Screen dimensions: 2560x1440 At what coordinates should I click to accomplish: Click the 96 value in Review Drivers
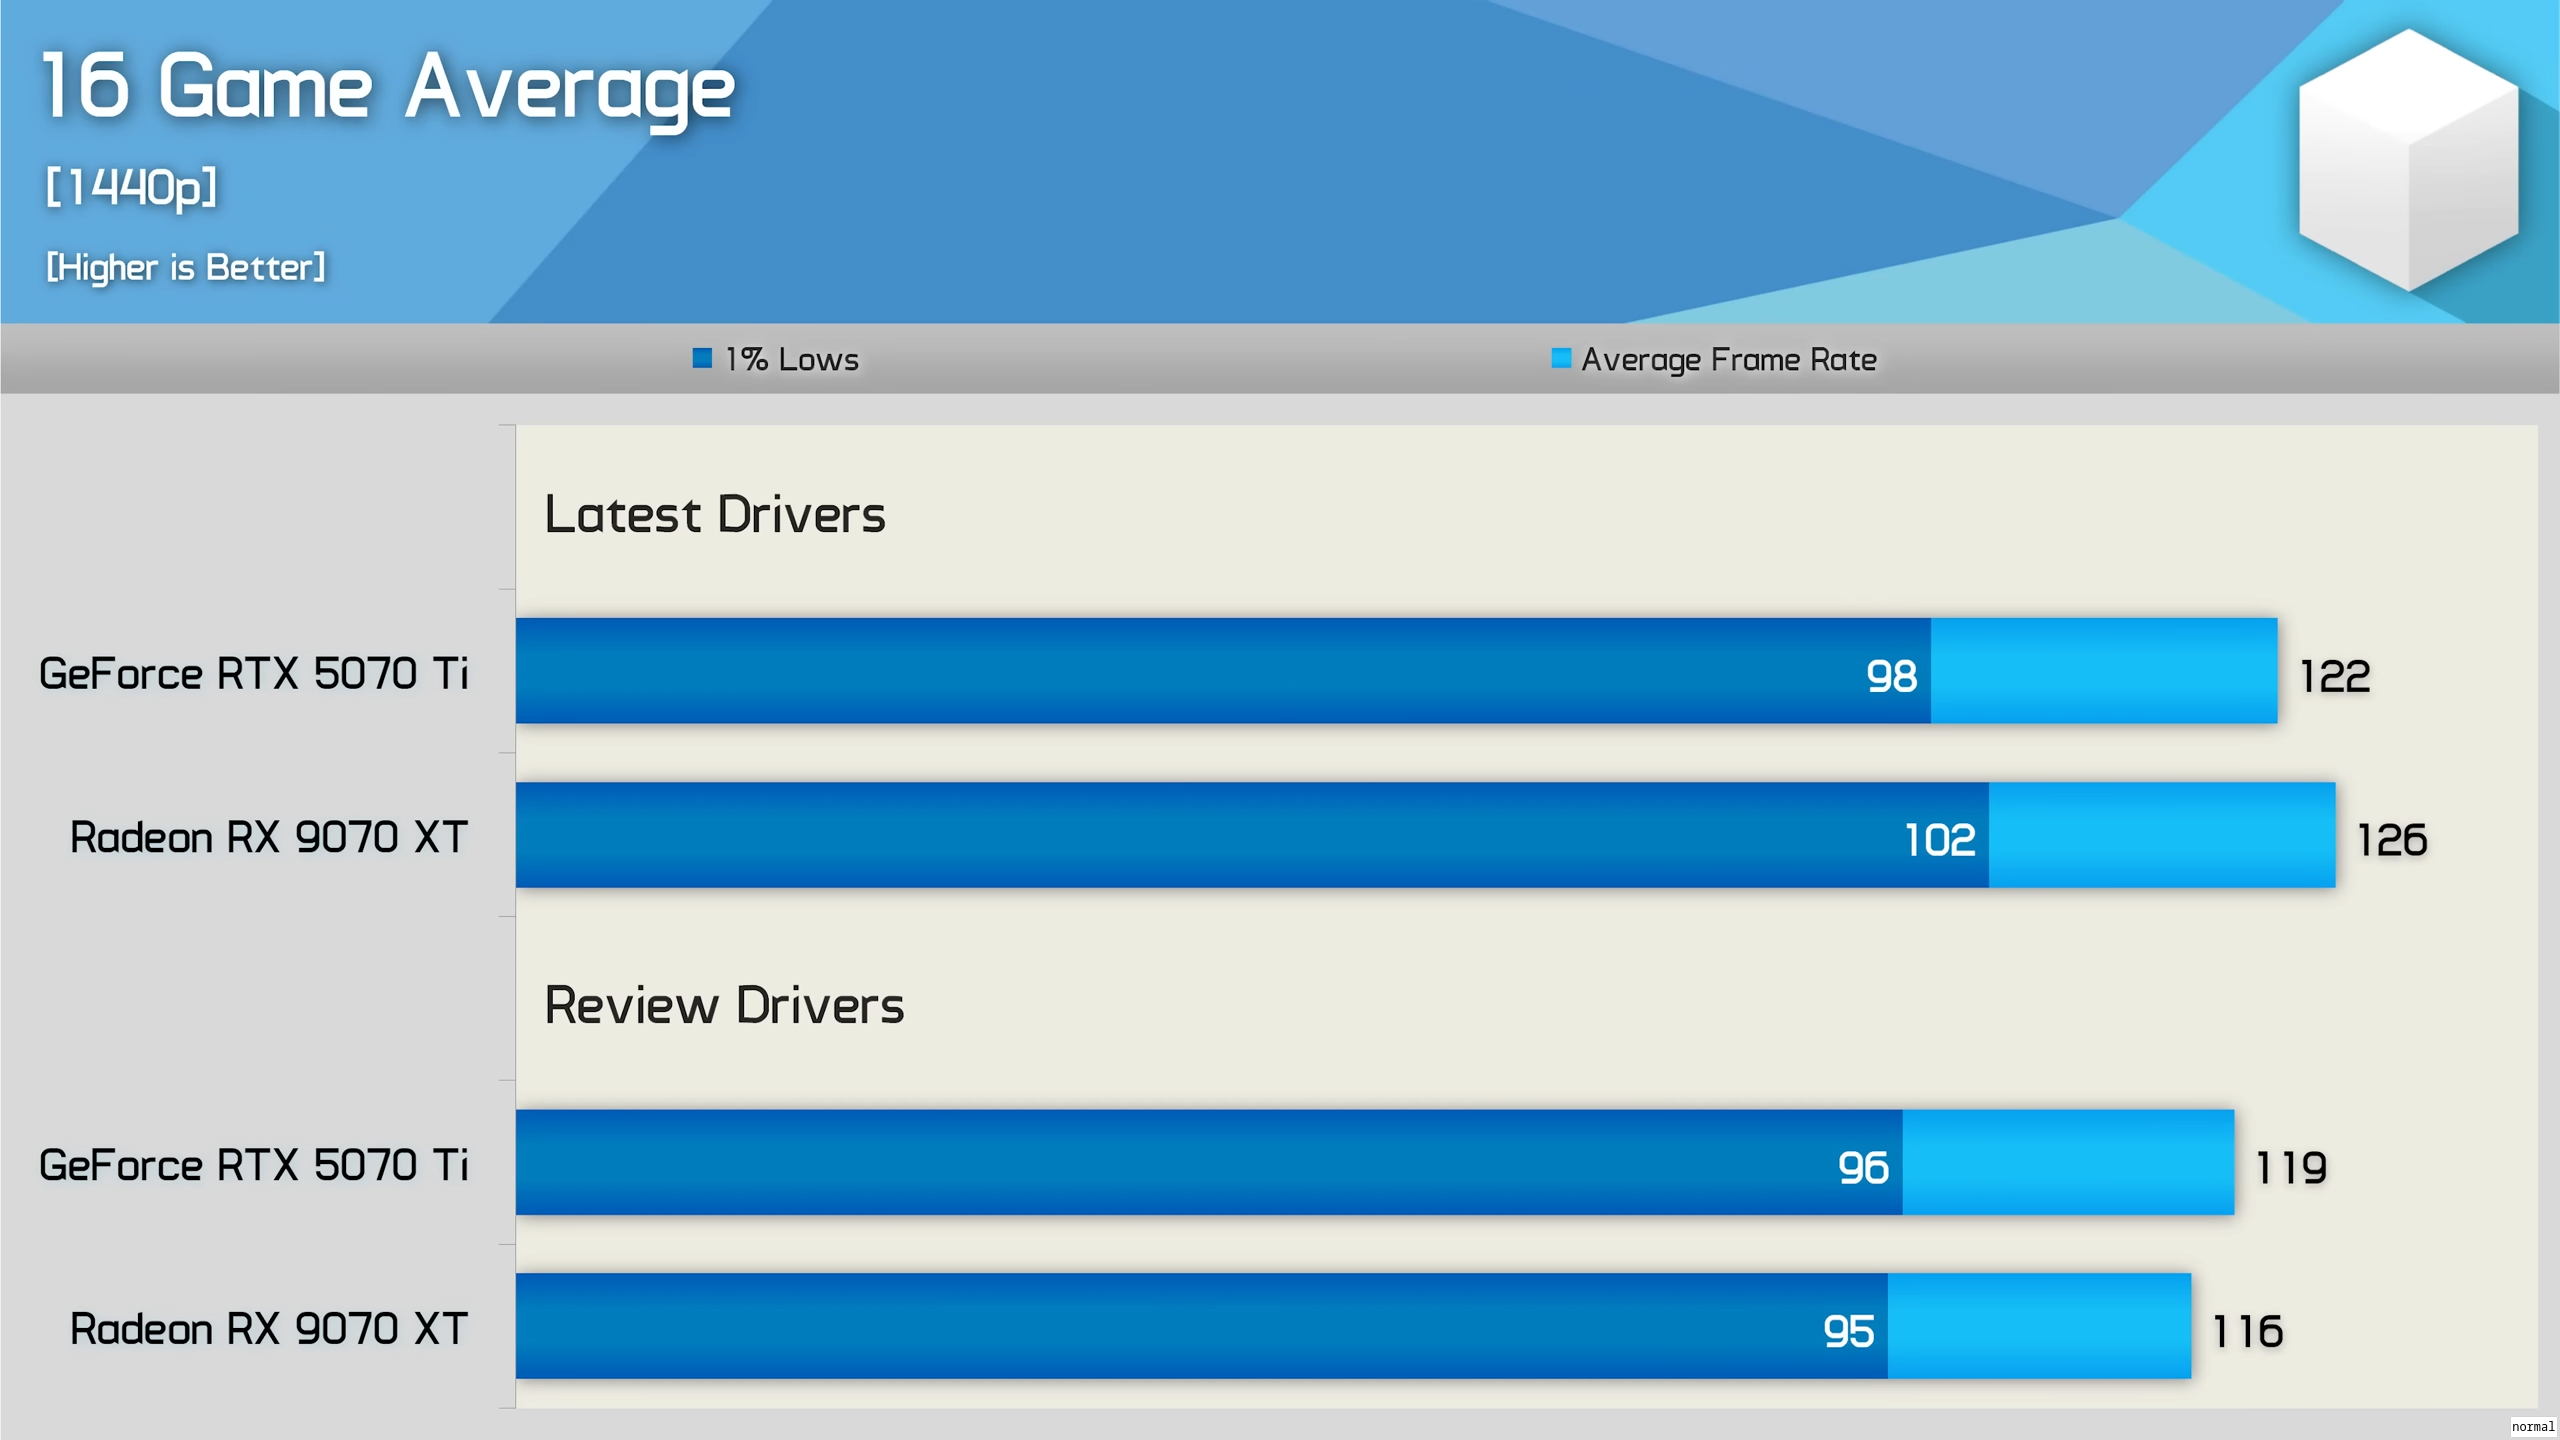(x=1863, y=1168)
